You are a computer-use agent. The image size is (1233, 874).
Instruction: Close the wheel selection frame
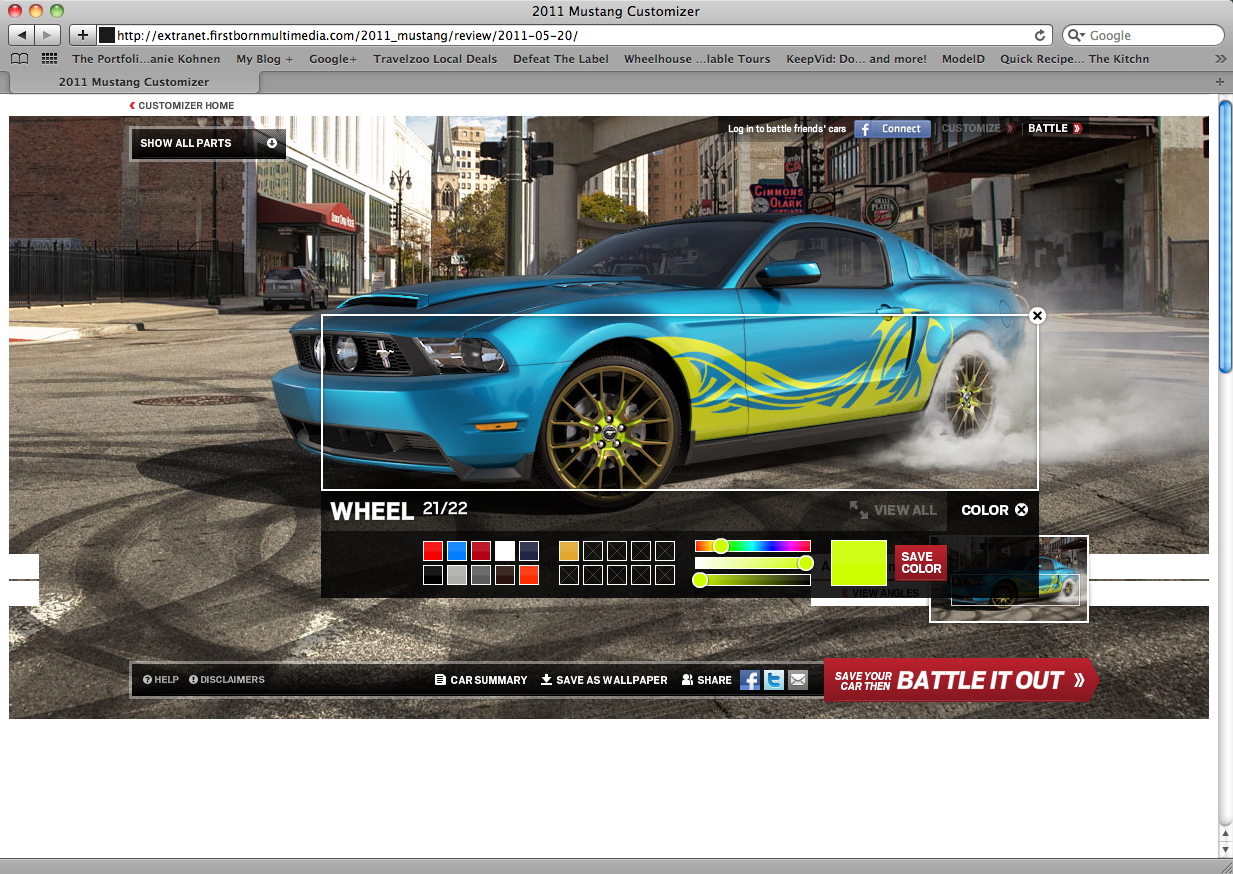[1037, 316]
